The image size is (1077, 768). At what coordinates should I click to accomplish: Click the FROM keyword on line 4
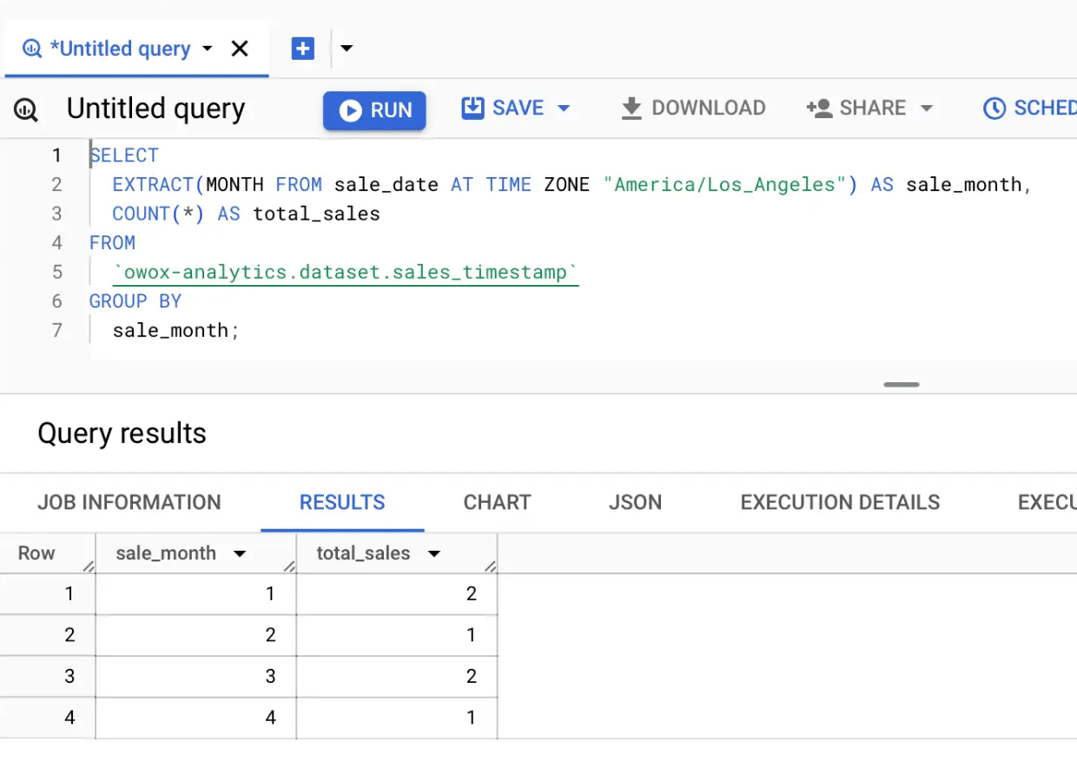pos(113,243)
